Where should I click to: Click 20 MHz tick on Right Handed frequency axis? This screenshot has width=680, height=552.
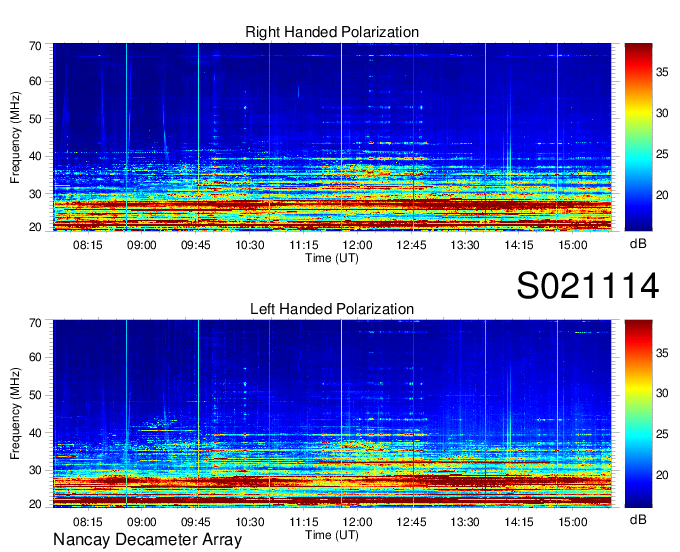pyautogui.click(x=35, y=227)
